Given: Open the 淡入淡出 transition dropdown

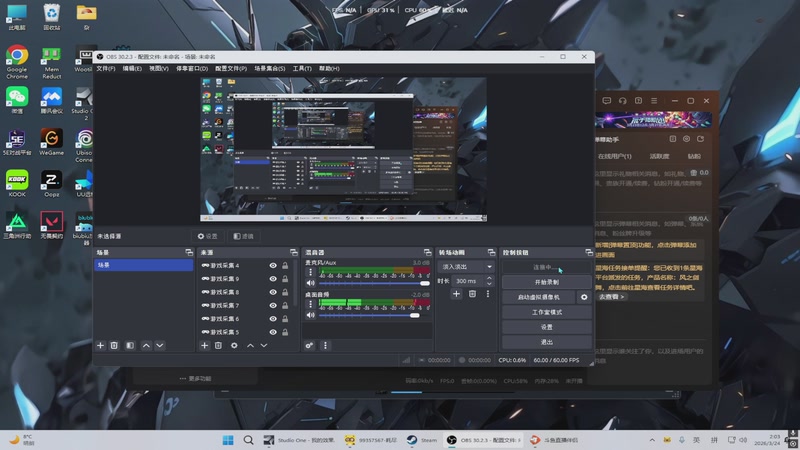Looking at the screenshot, I should click(466, 266).
